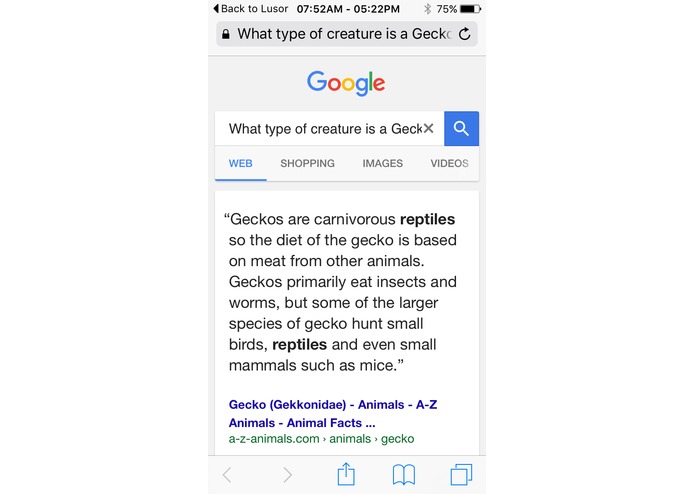The height and width of the screenshot is (494, 695).
Task: Clear the search query with X
Action: [x=428, y=128]
